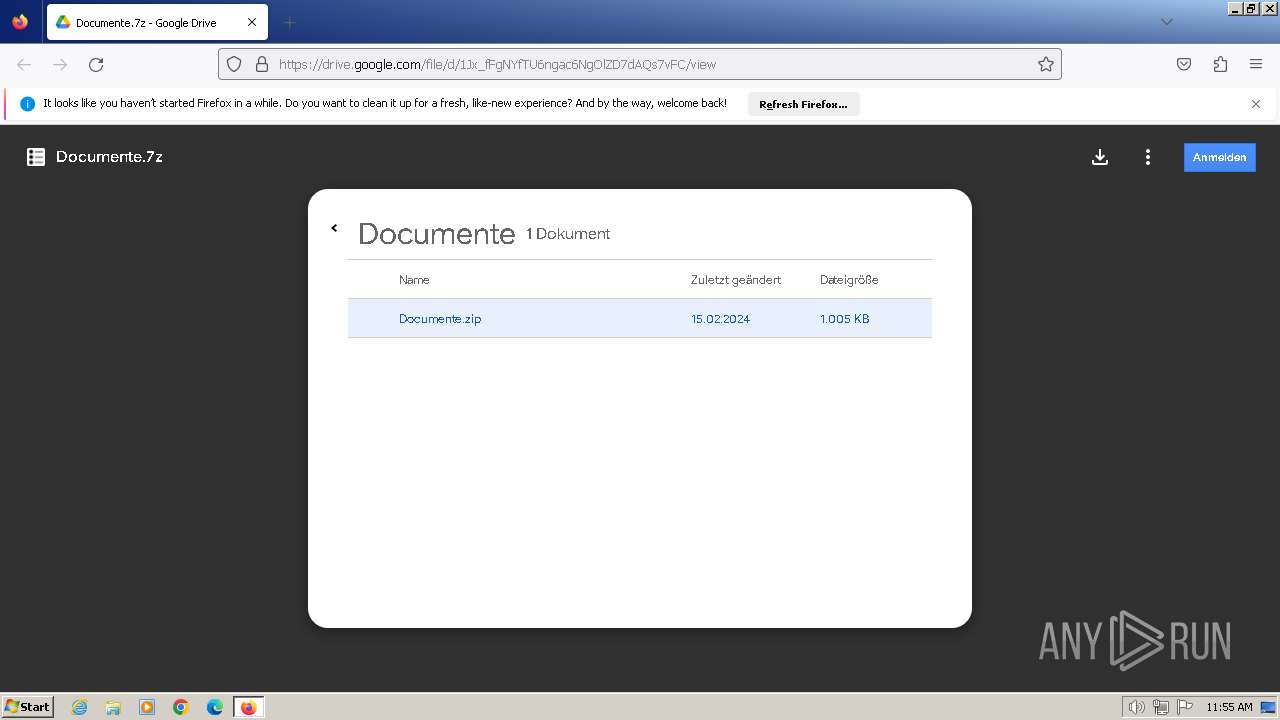View site security lock information
This screenshot has width=1280, height=720.
click(262, 64)
